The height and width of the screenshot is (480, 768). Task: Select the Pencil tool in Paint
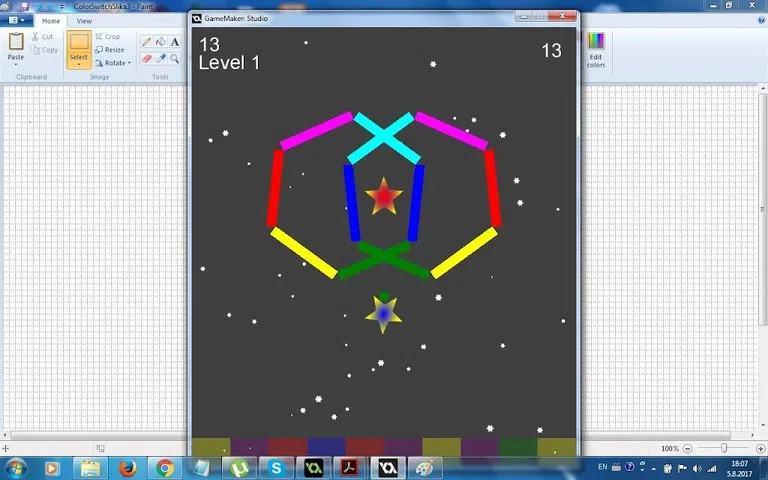click(147, 42)
